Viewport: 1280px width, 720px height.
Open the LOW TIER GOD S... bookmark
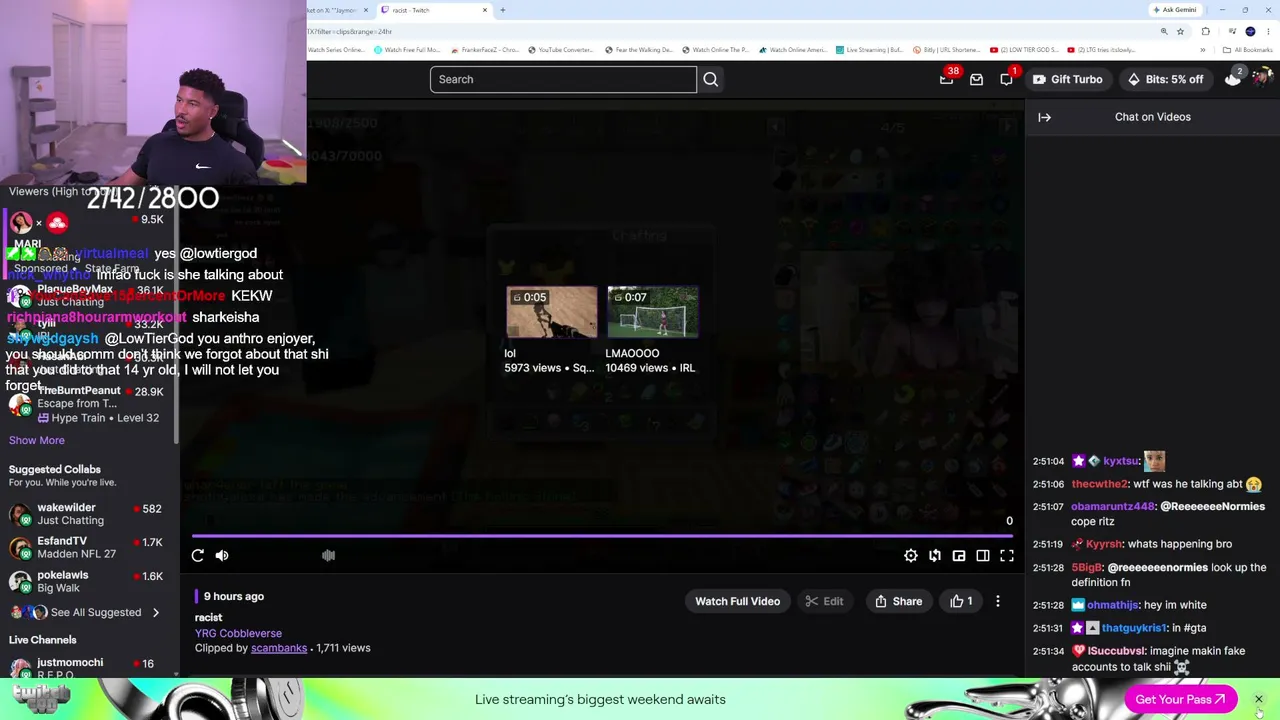click(1024, 50)
